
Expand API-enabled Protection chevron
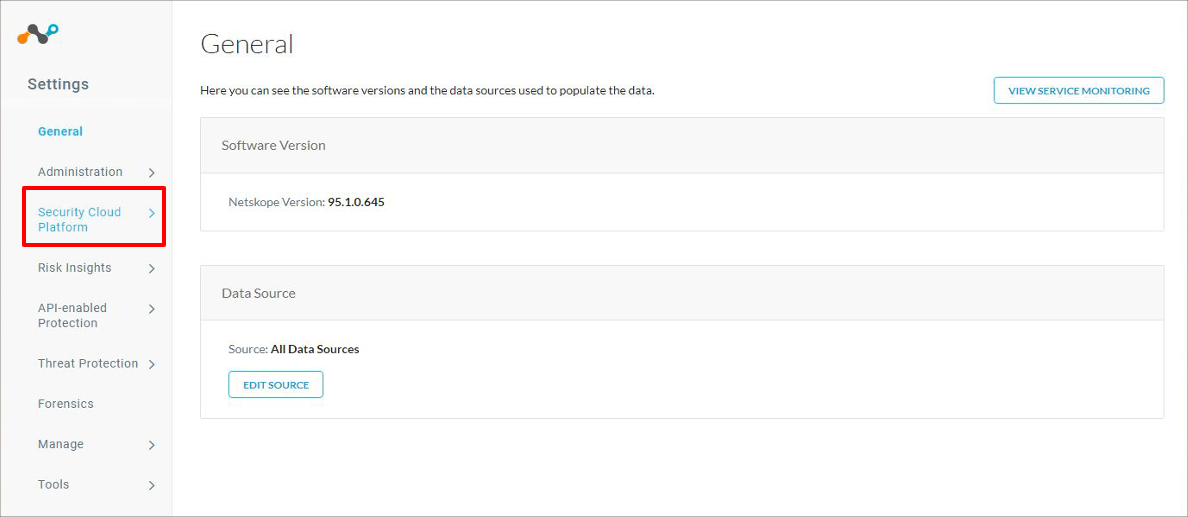pos(152,309)
